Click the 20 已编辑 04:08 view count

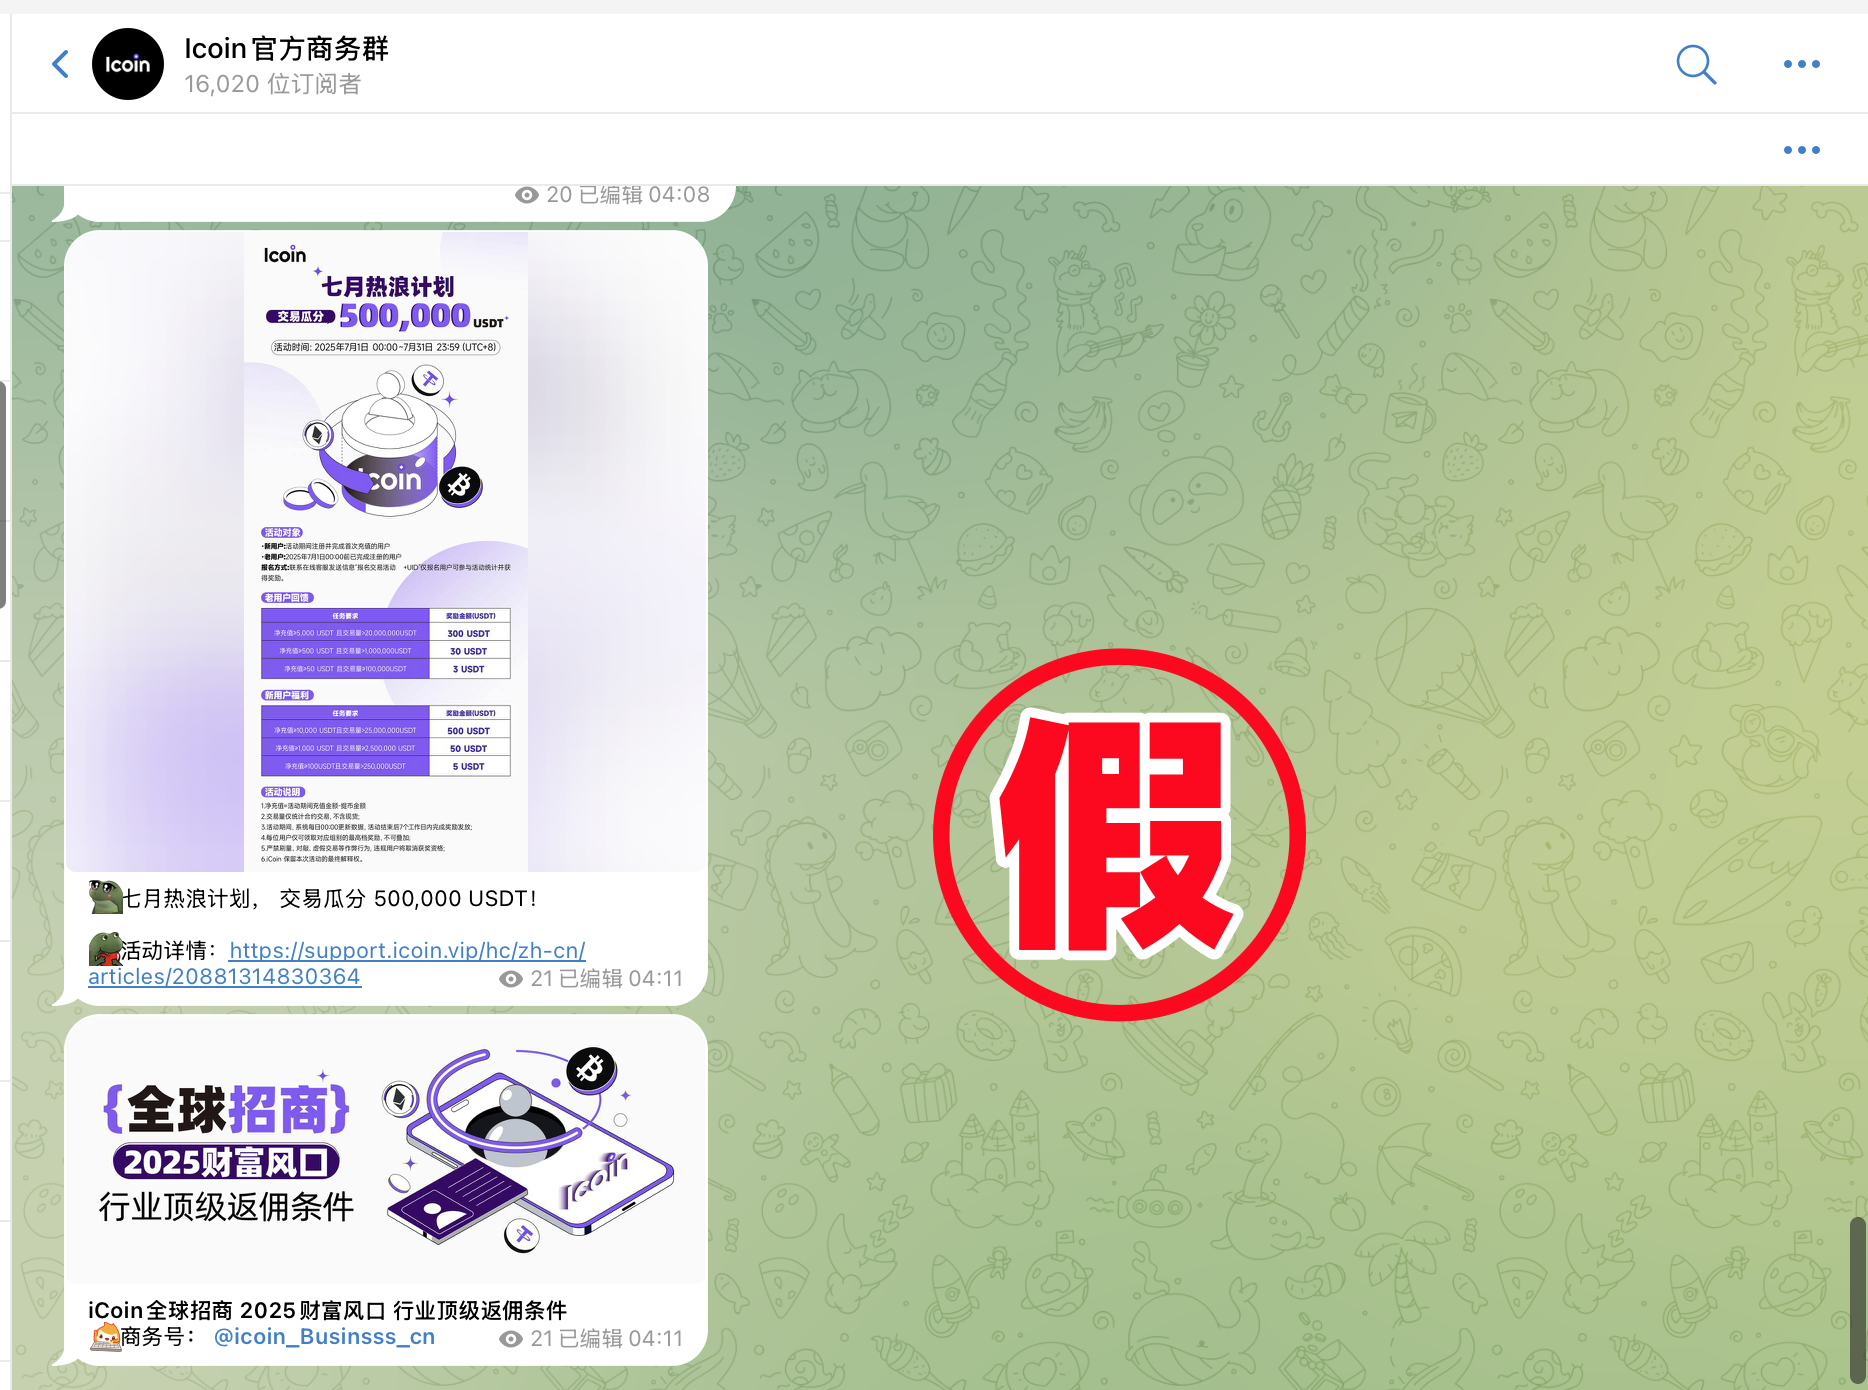point(612,195)
